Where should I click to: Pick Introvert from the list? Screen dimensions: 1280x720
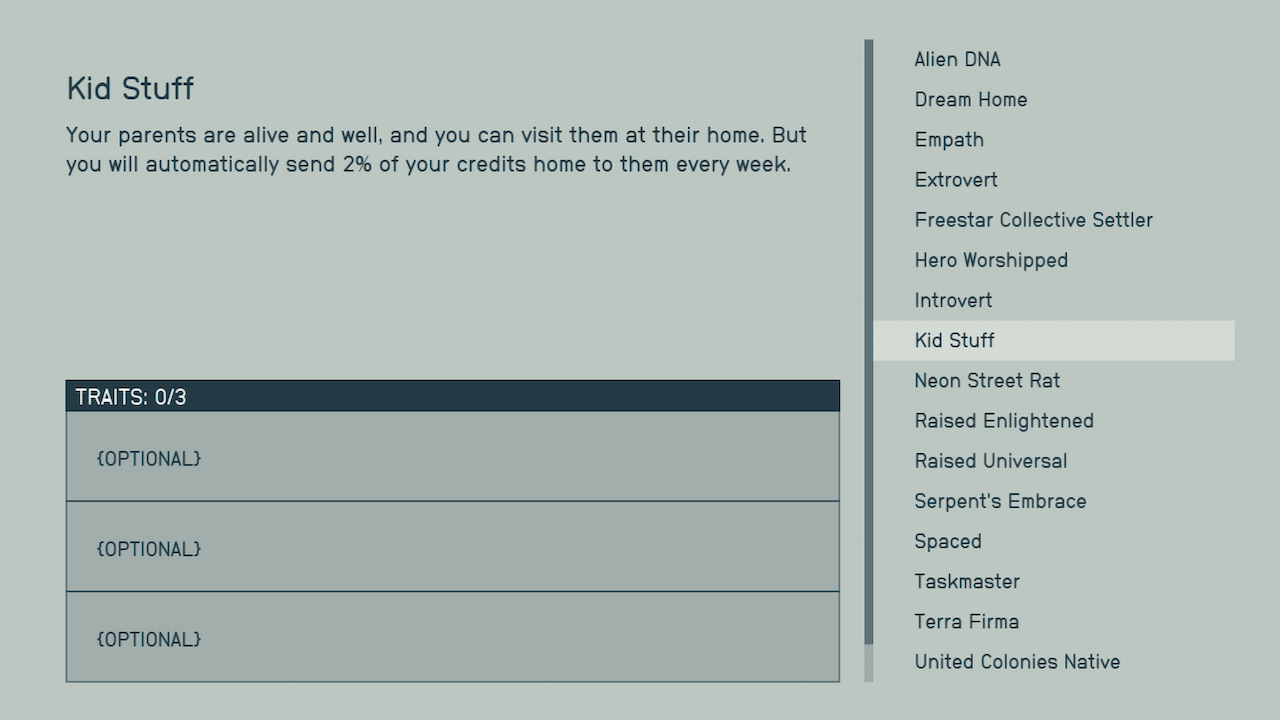pyautogui.click(x=953, y=300)
